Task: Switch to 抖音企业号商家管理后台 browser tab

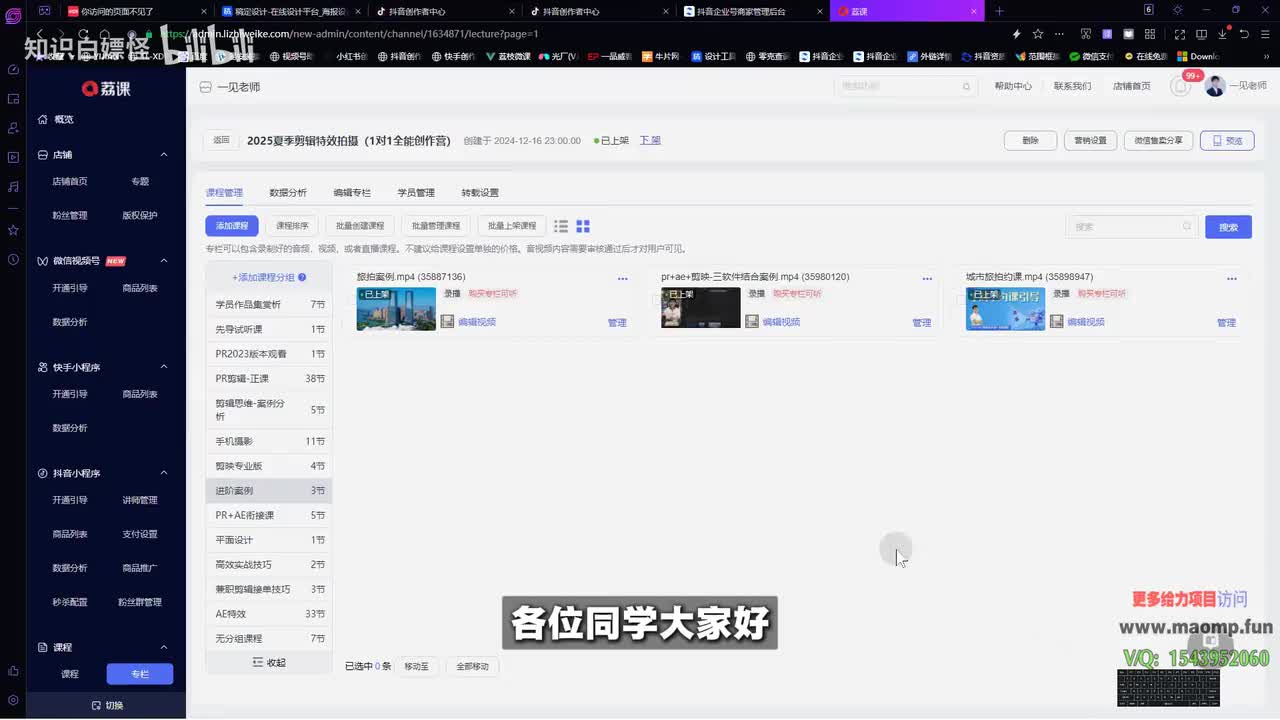Action: click(x=752, y=11)
